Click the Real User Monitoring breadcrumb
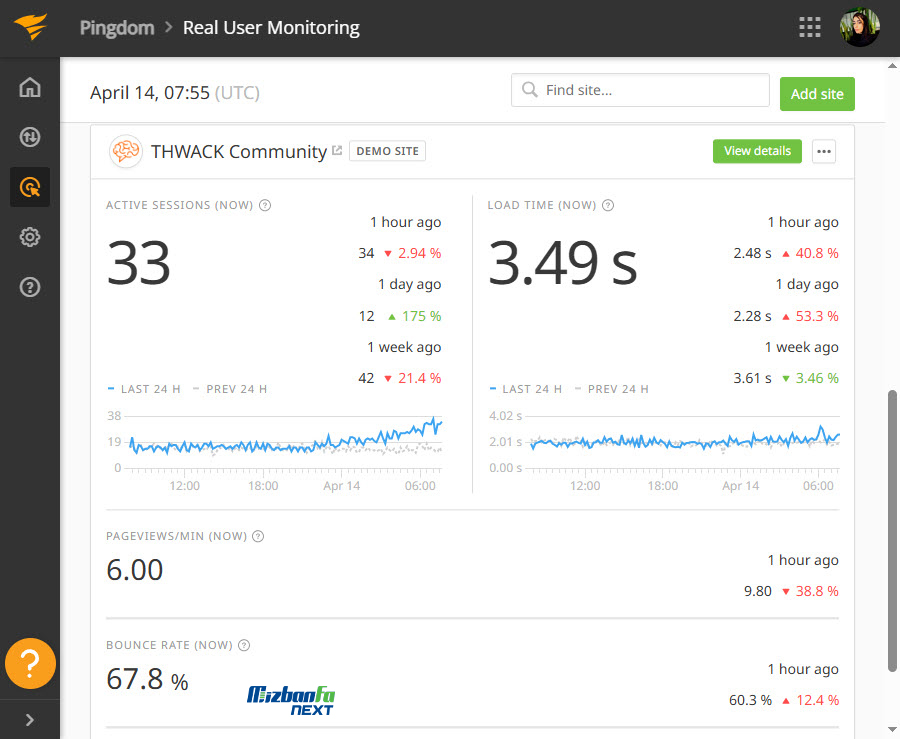 [x=271, y=28]
